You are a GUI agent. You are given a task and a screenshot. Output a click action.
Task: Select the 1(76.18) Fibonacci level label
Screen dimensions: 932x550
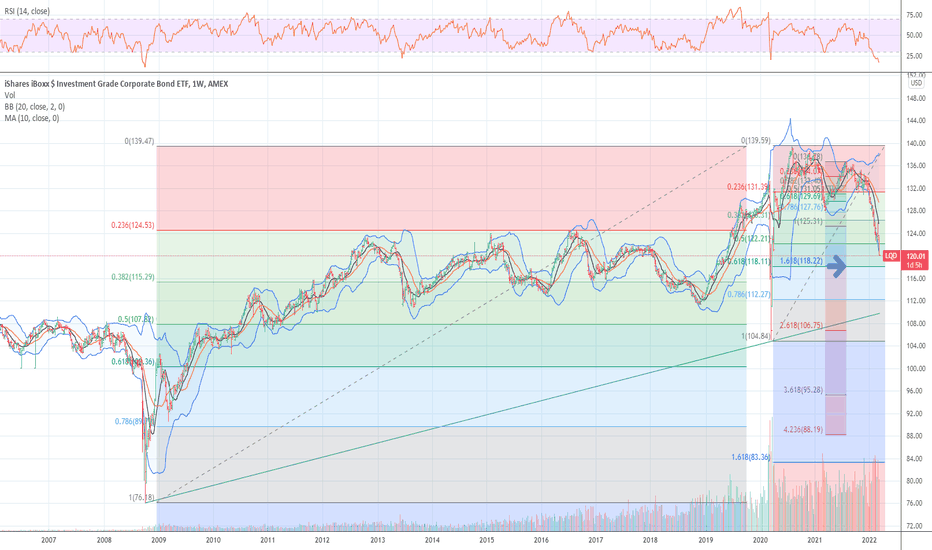click(x=141, y=498)
